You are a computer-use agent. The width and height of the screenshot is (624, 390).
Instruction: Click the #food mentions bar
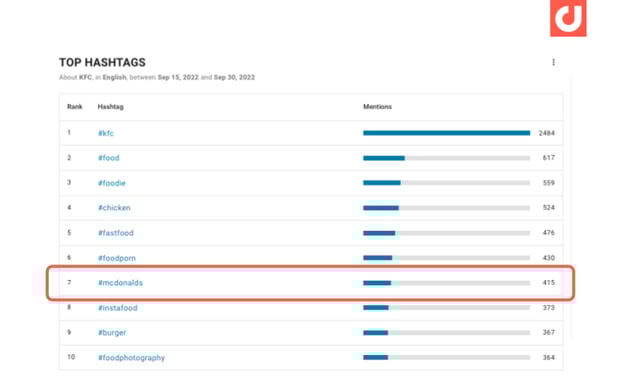click(x=447, y=158)
